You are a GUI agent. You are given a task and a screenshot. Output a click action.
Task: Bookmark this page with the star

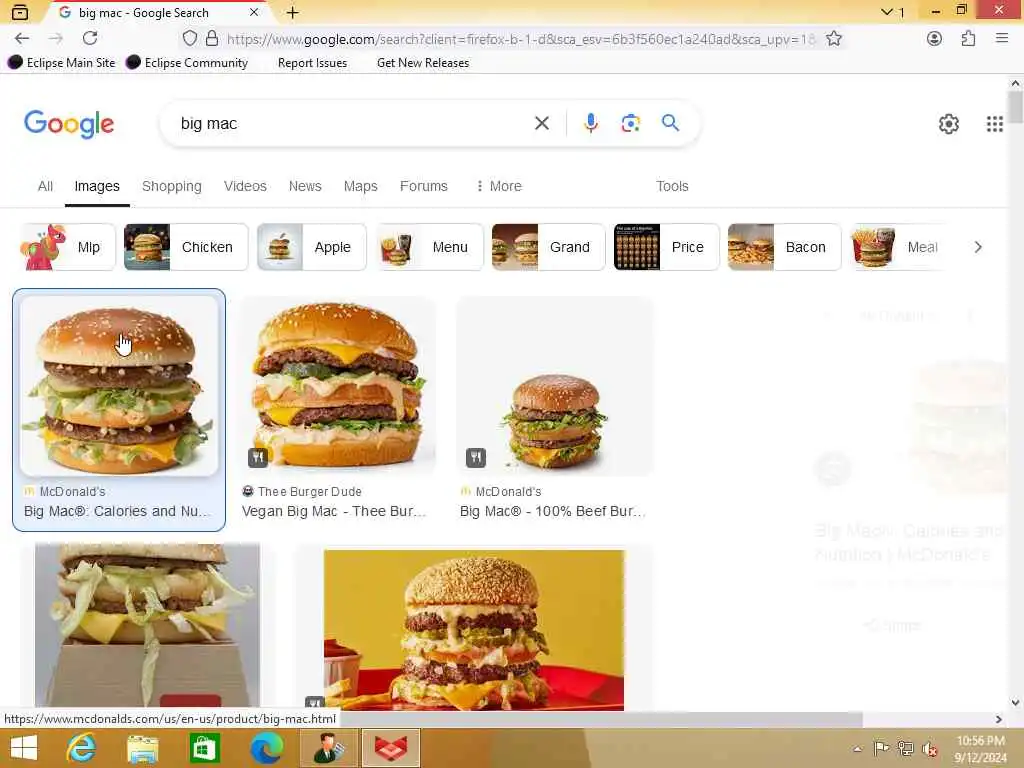coord(834,39)
